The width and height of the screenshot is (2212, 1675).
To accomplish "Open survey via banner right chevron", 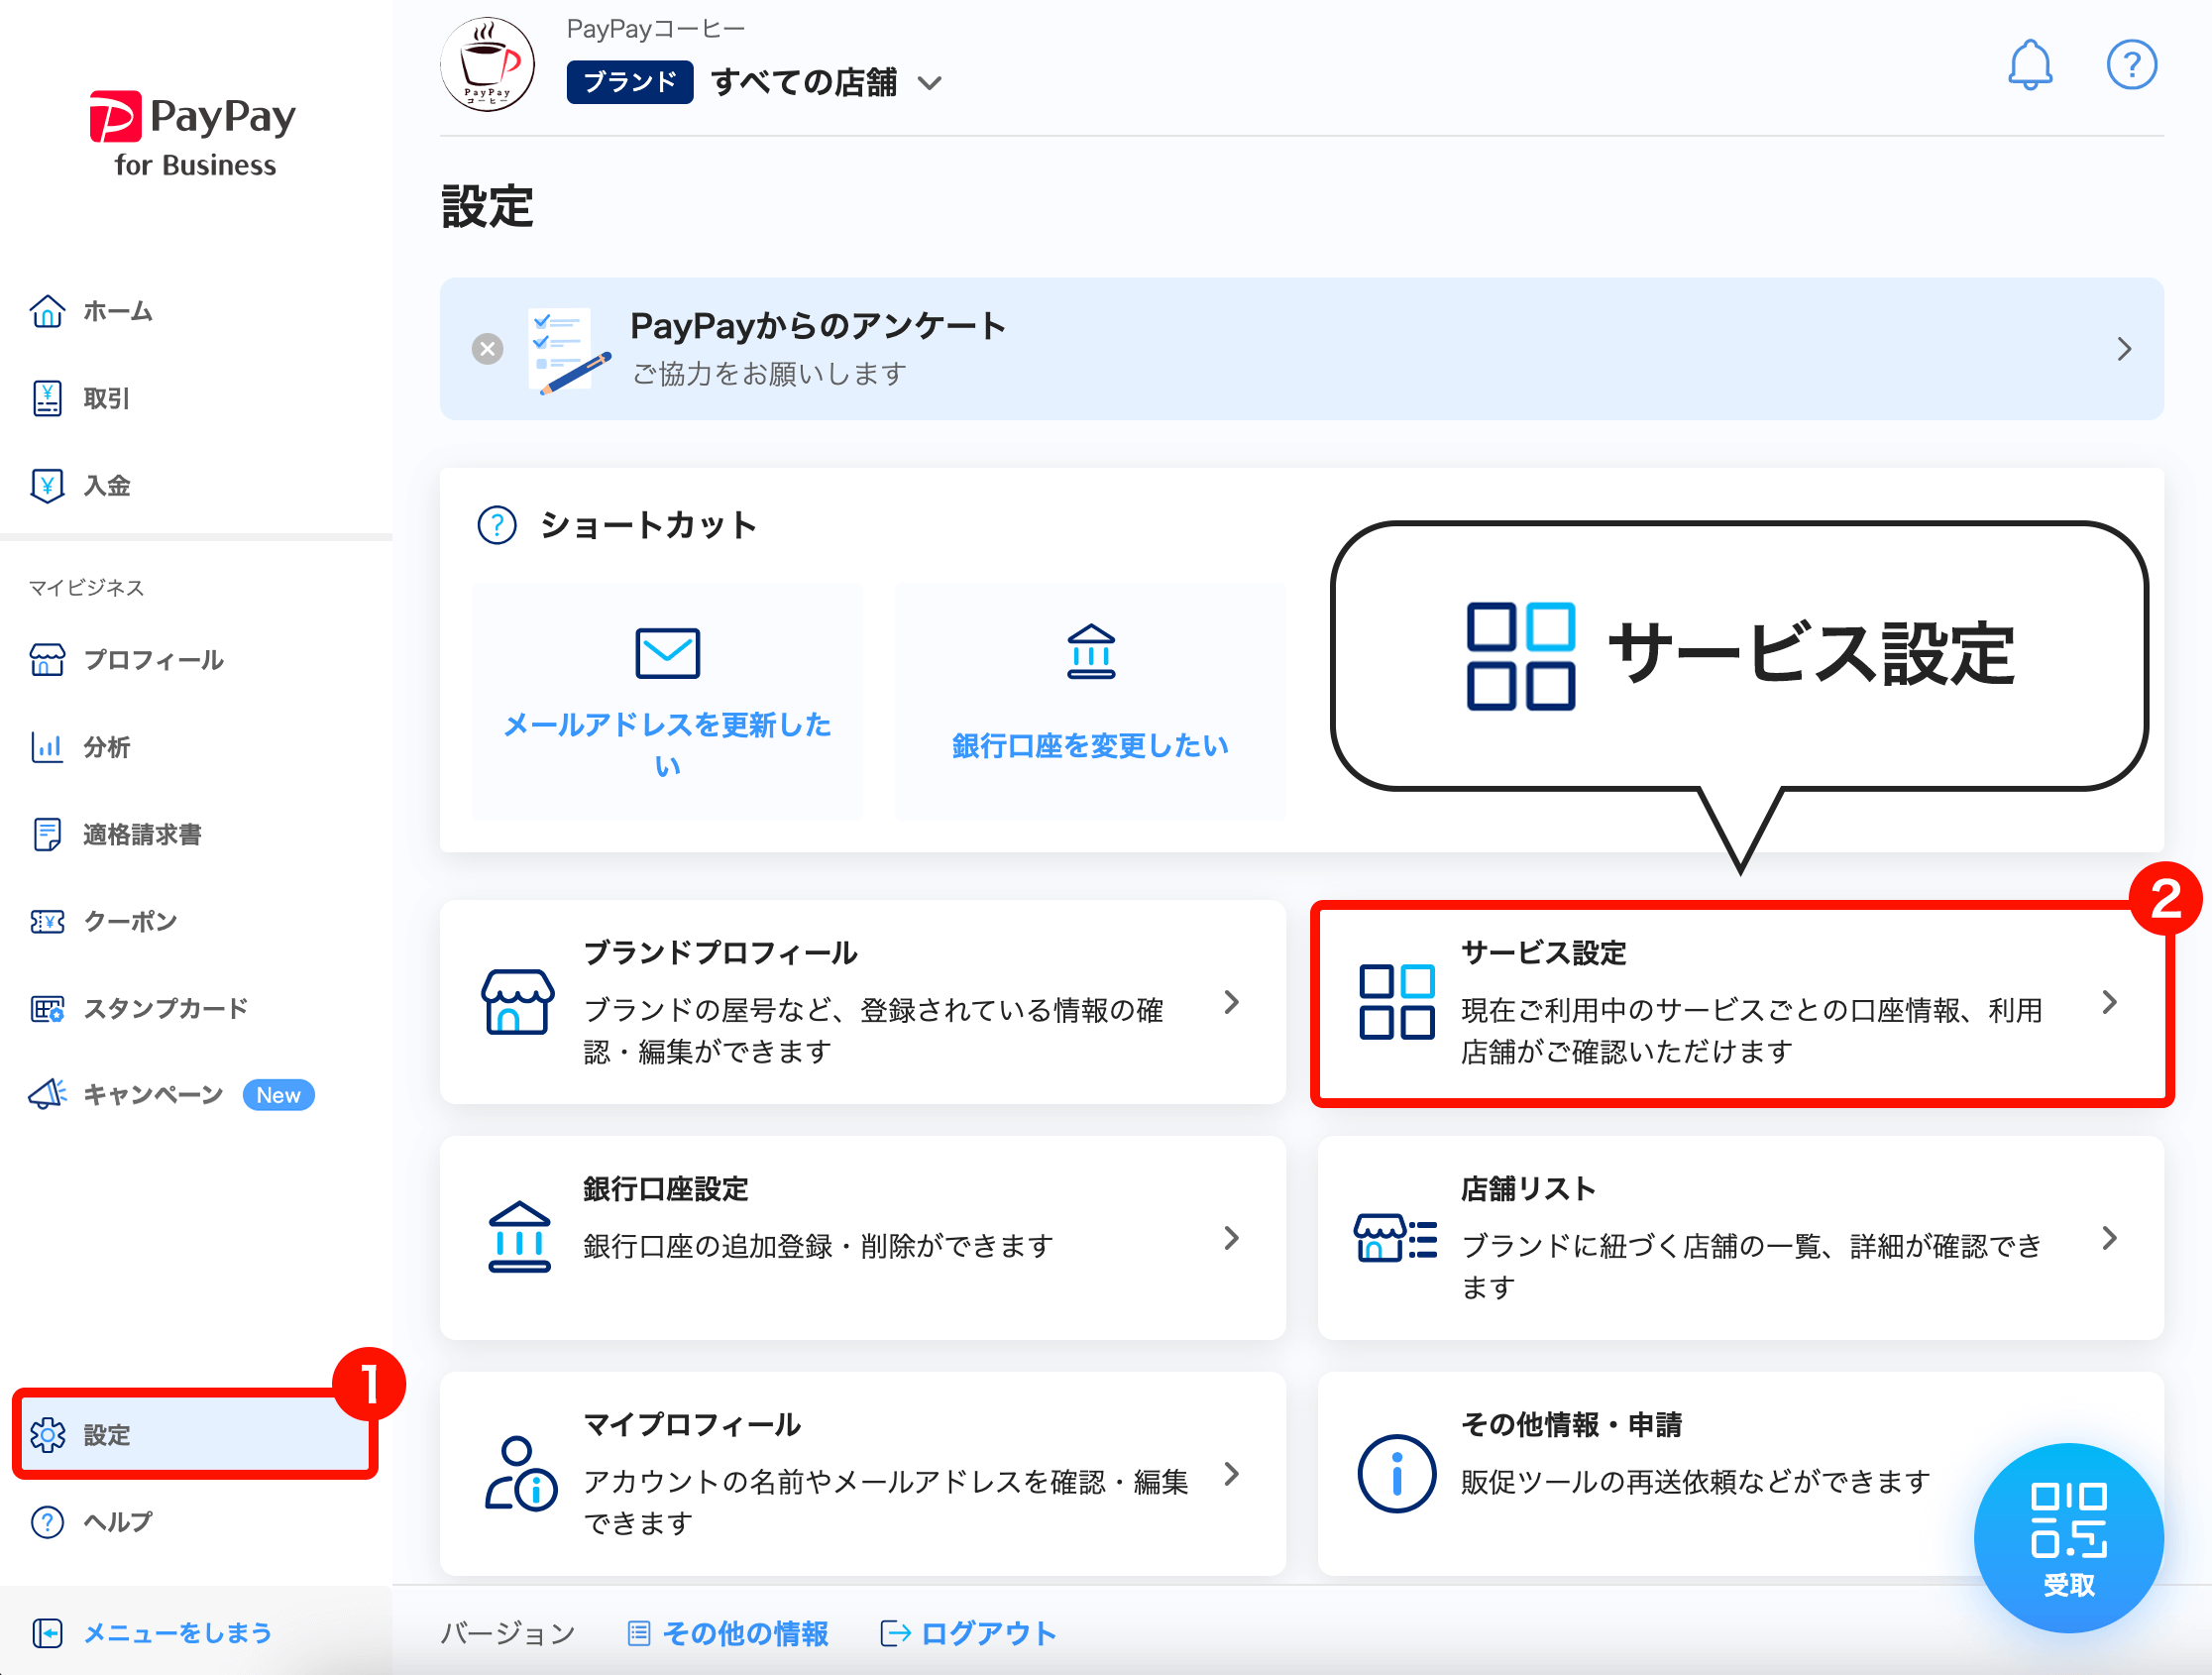I will (x=2123, y=349).
